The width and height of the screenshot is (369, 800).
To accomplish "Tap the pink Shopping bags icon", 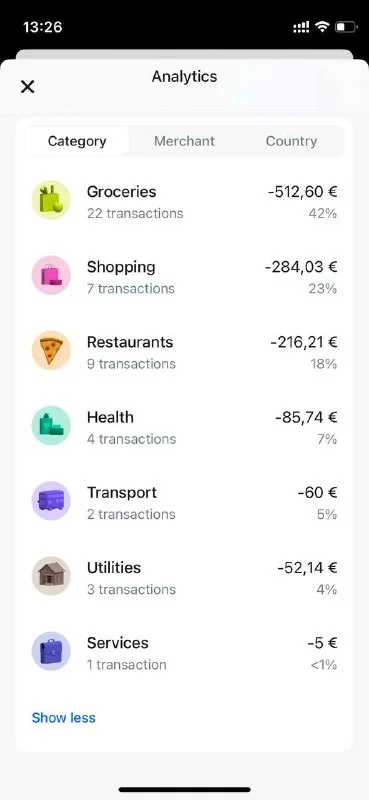I will pos(51,275).
